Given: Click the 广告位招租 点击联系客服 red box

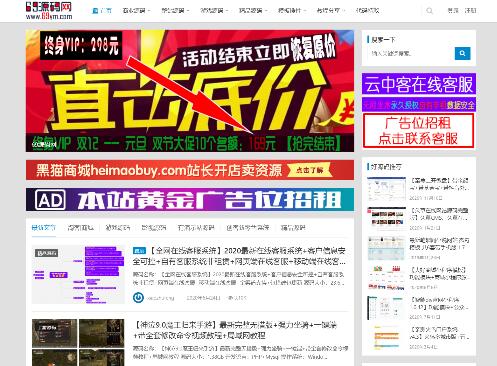Looking at the screenshot, I should click(x=419, y=130).
